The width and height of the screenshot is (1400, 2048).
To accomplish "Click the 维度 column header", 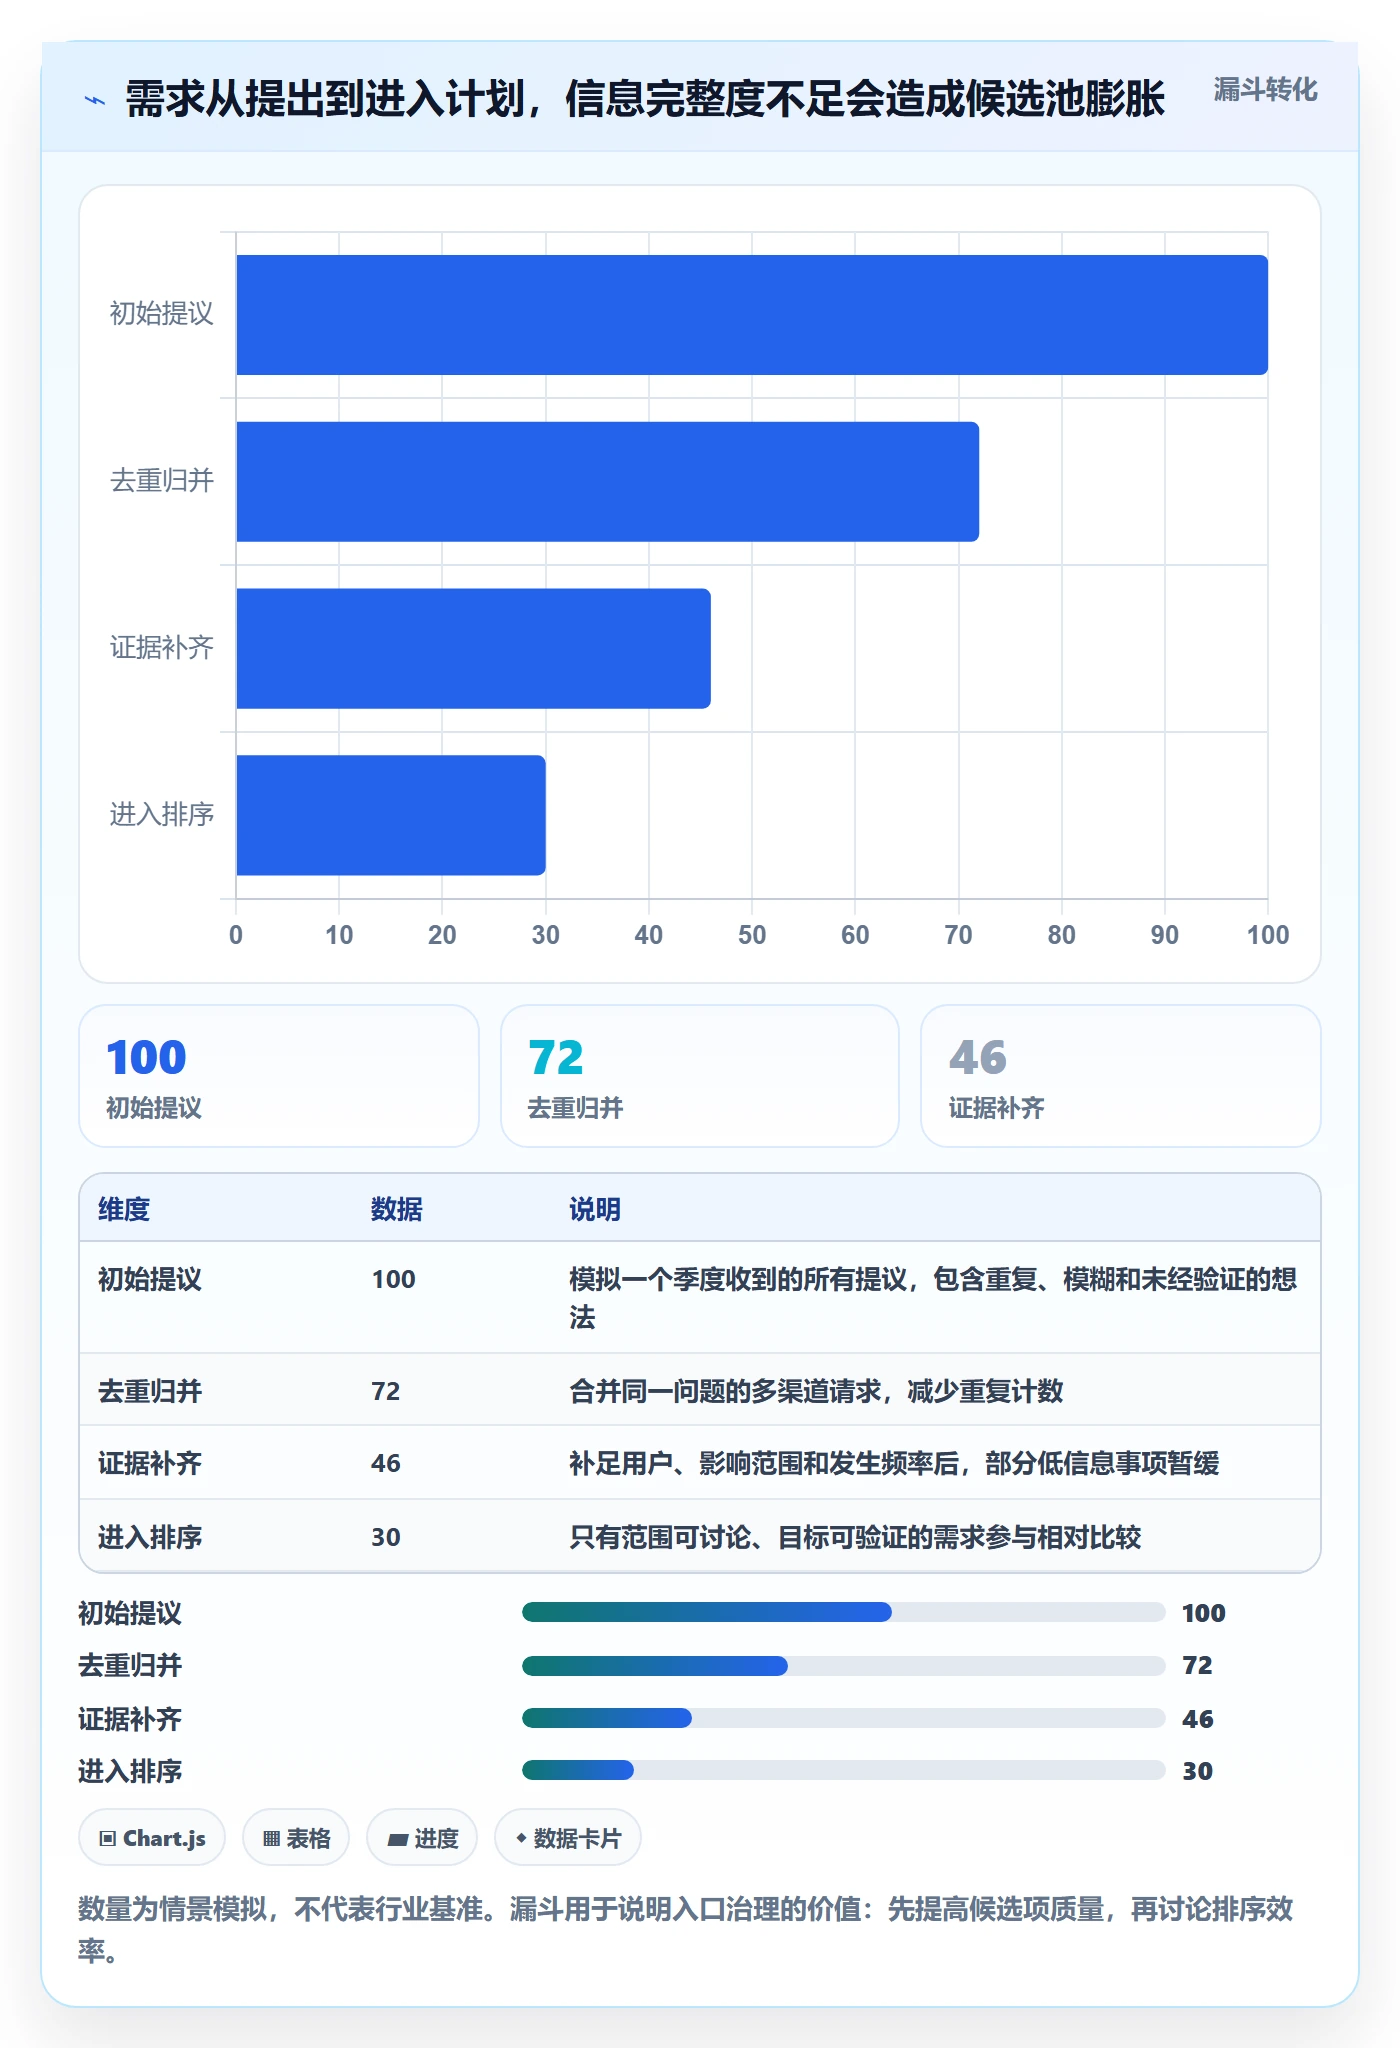I will [124, 1209].
